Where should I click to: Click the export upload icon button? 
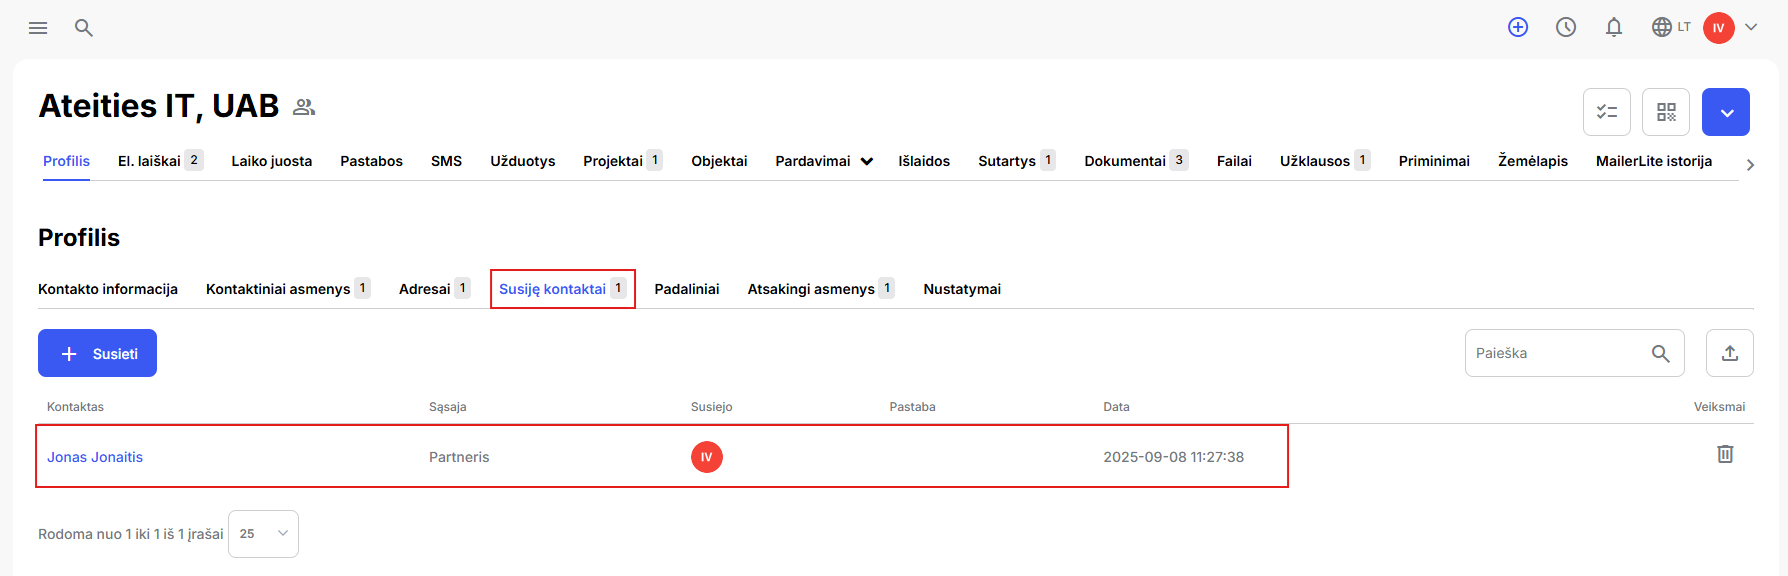point(1730,353)
